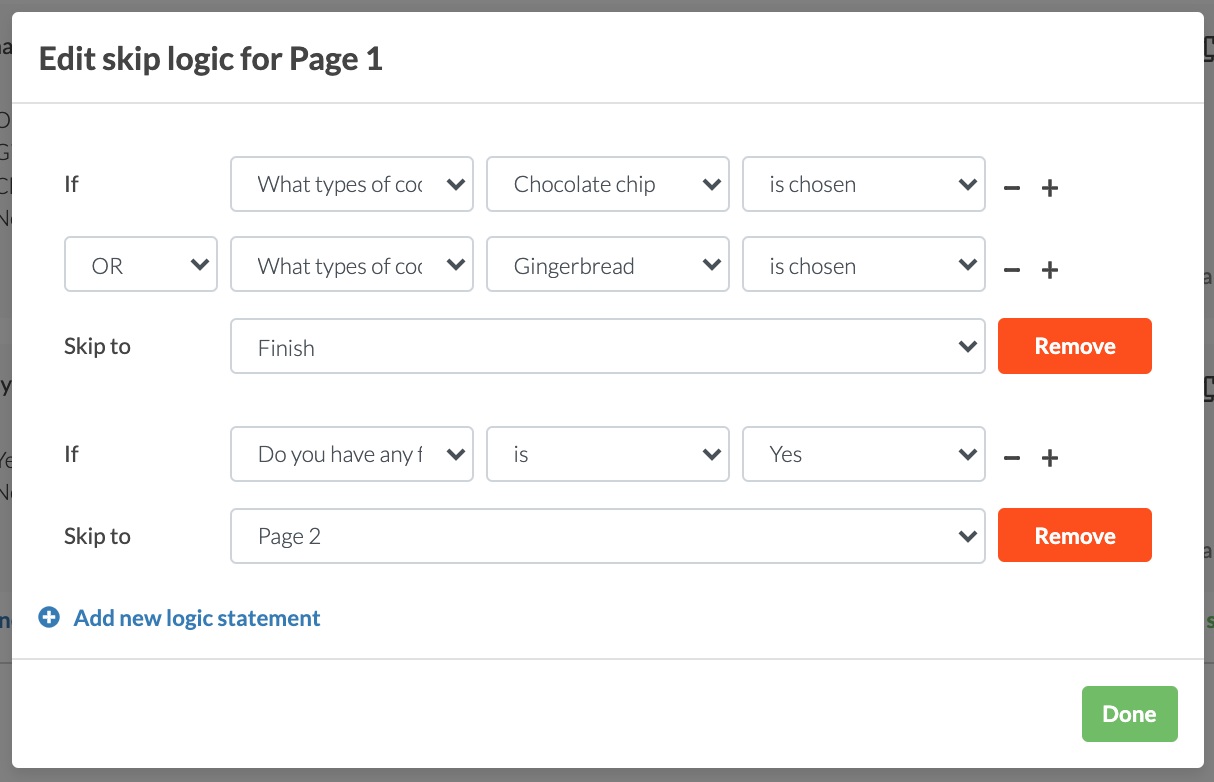Remove the Chocolate chip condition with minus icon
Screen dimensions: 1214x782
pos(1012,187)
